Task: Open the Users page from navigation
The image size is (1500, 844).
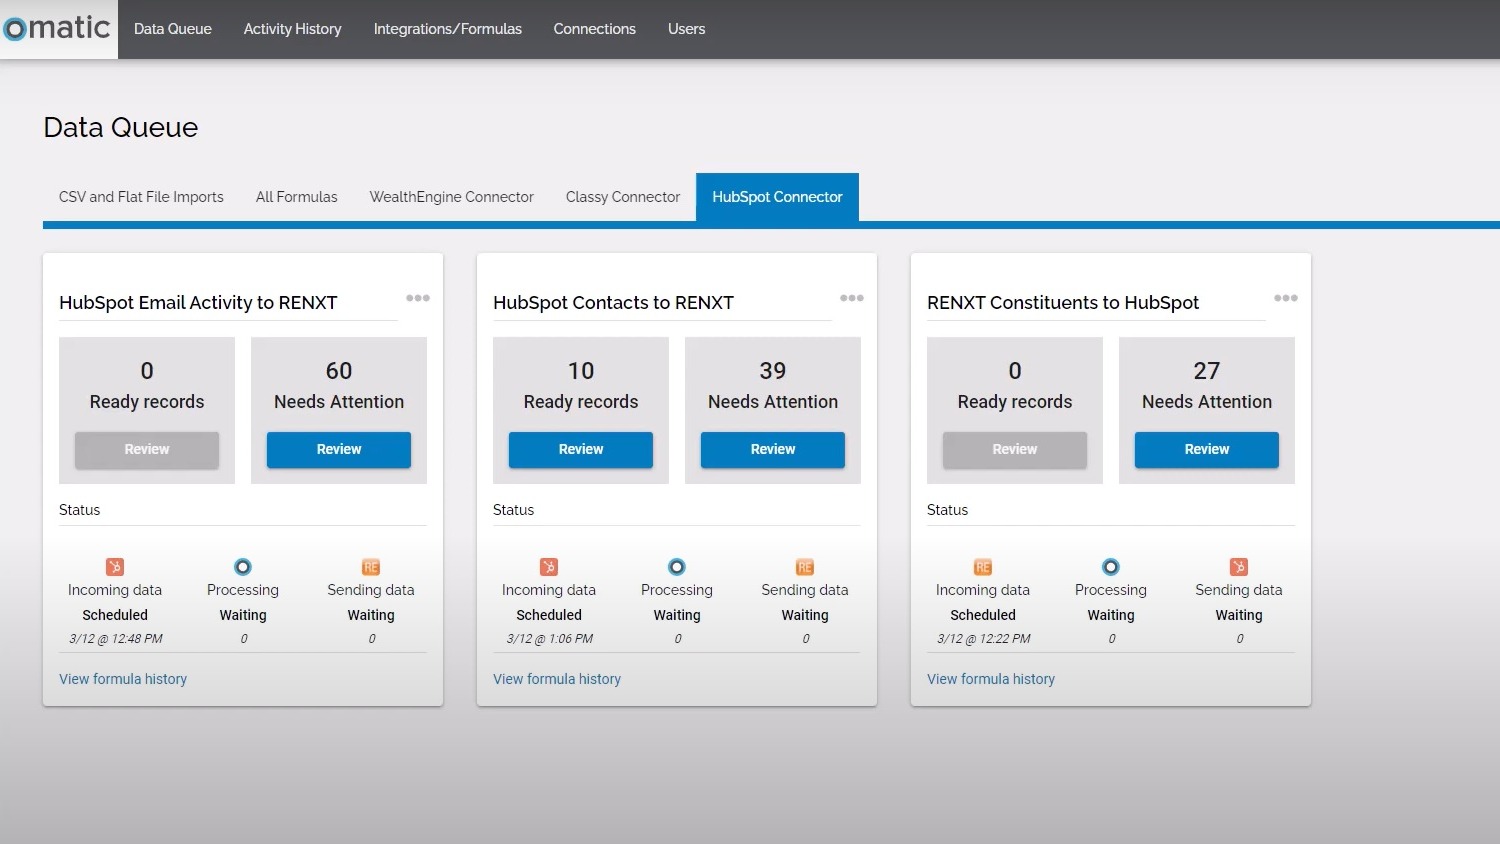Action: (686, 29)
